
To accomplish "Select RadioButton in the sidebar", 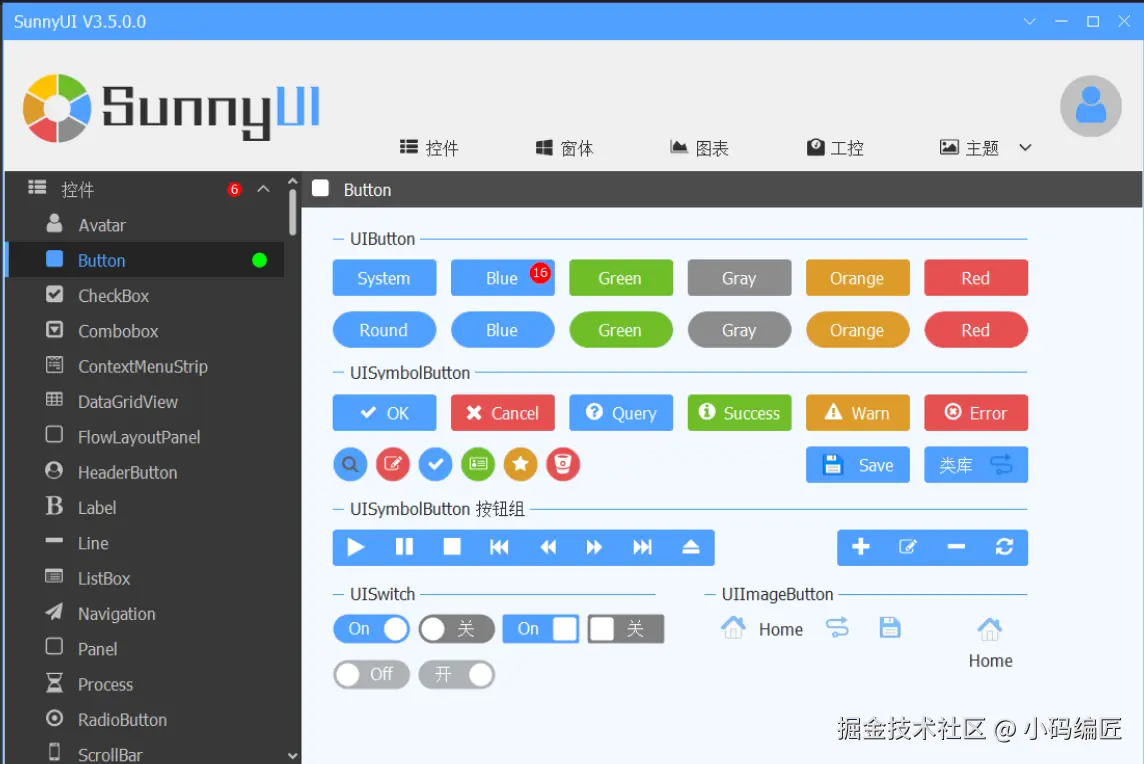I will click(x=144, y=719).
